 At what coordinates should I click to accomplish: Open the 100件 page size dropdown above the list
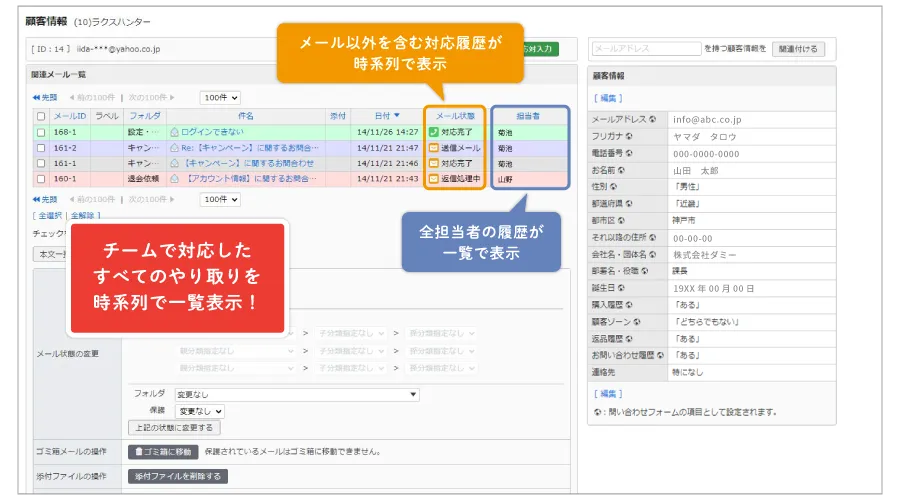click(219, 97)
